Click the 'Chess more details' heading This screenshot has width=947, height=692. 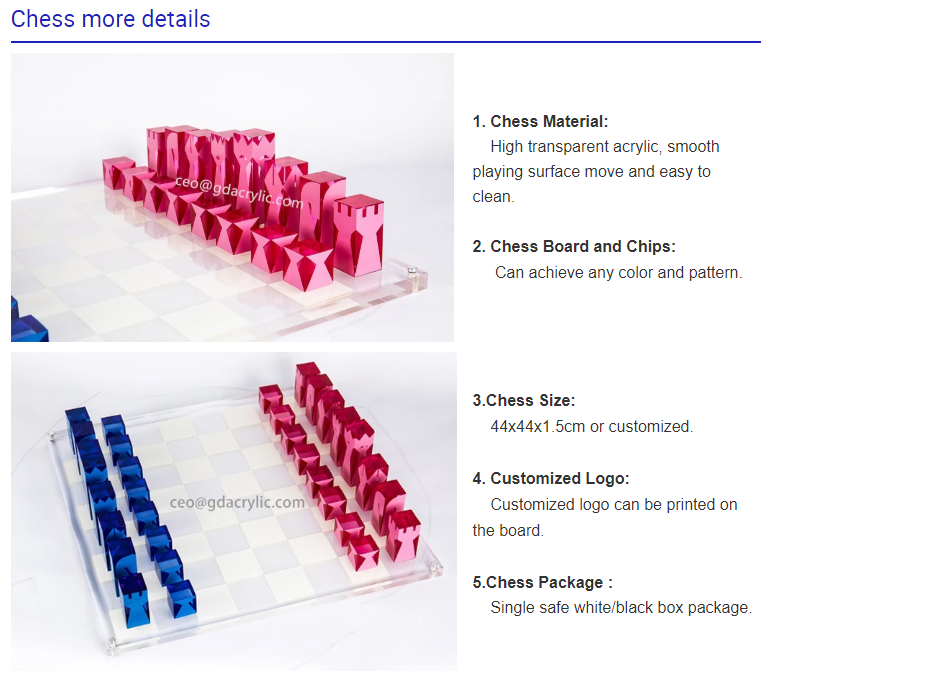(111, 19)
